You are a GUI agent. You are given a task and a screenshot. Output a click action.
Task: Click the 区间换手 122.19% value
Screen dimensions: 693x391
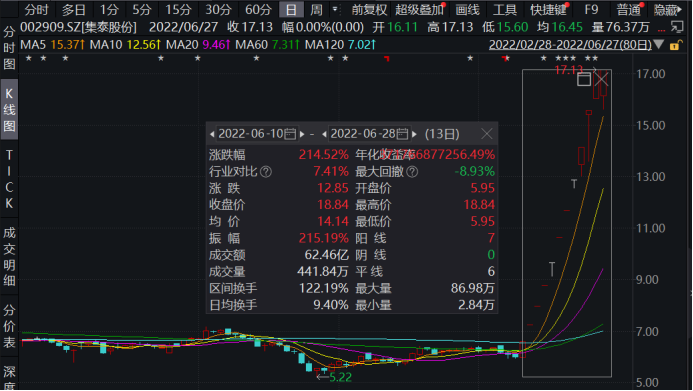point(324,288)
